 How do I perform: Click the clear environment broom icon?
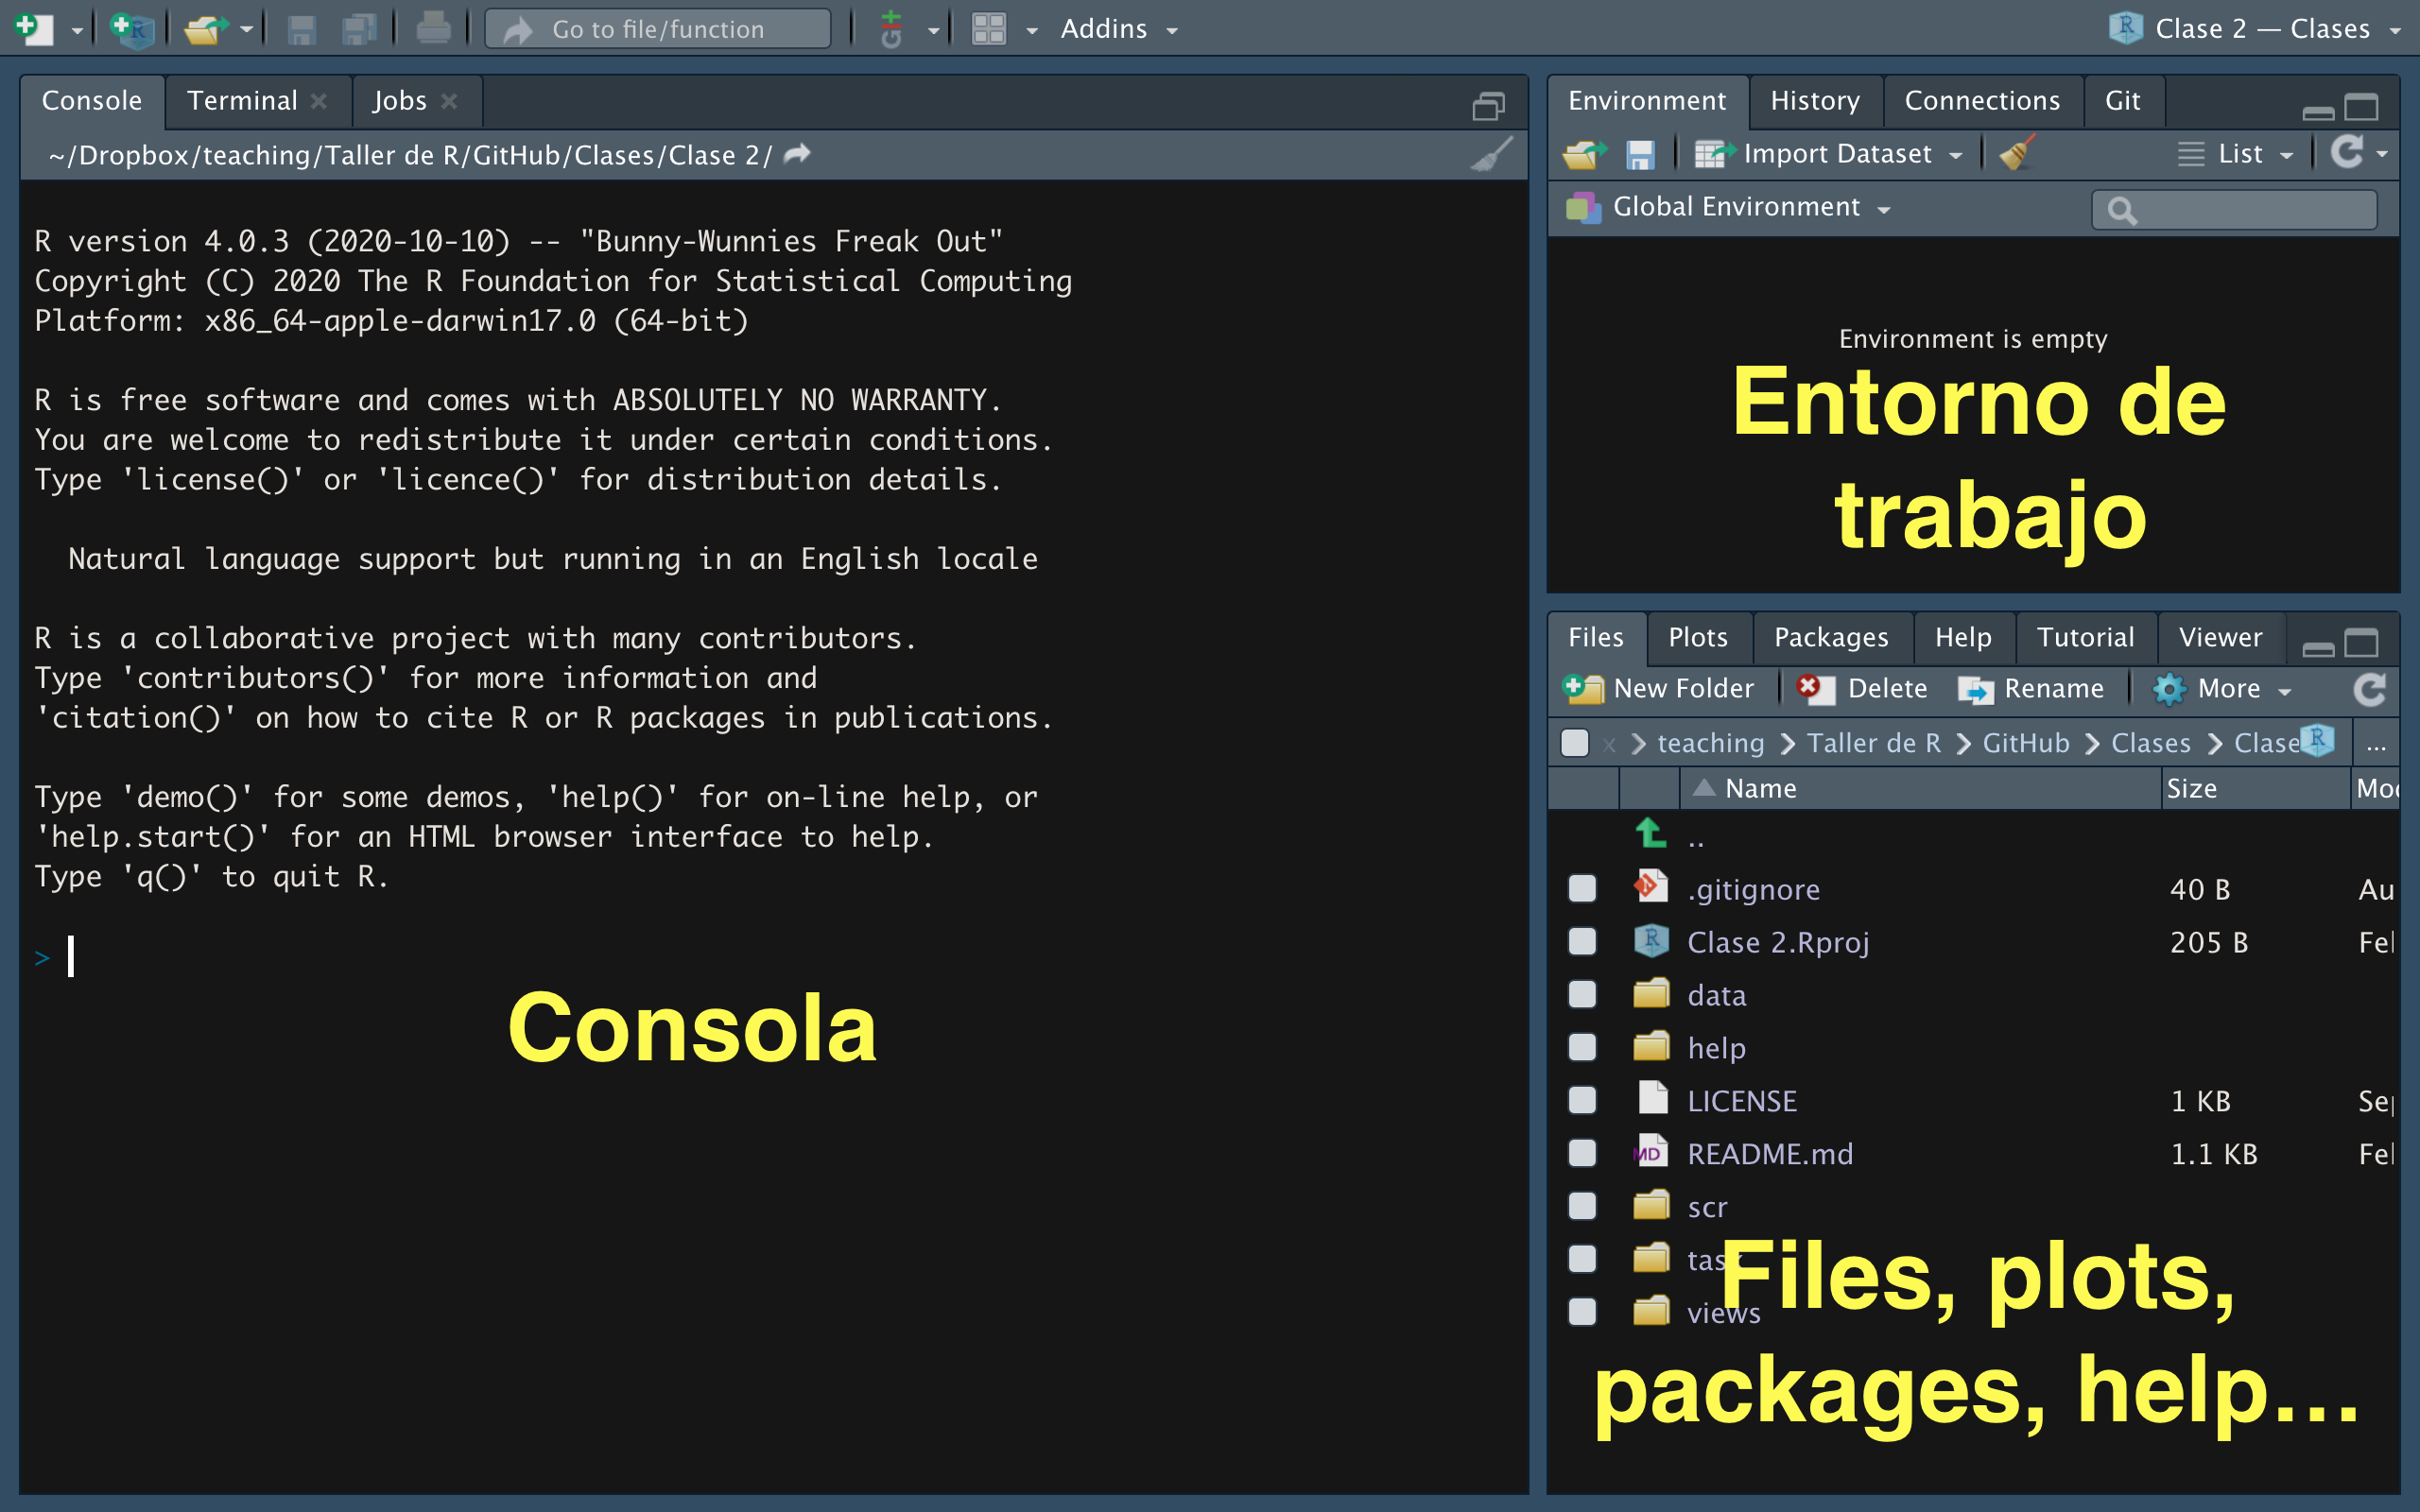coord(2016,154)
